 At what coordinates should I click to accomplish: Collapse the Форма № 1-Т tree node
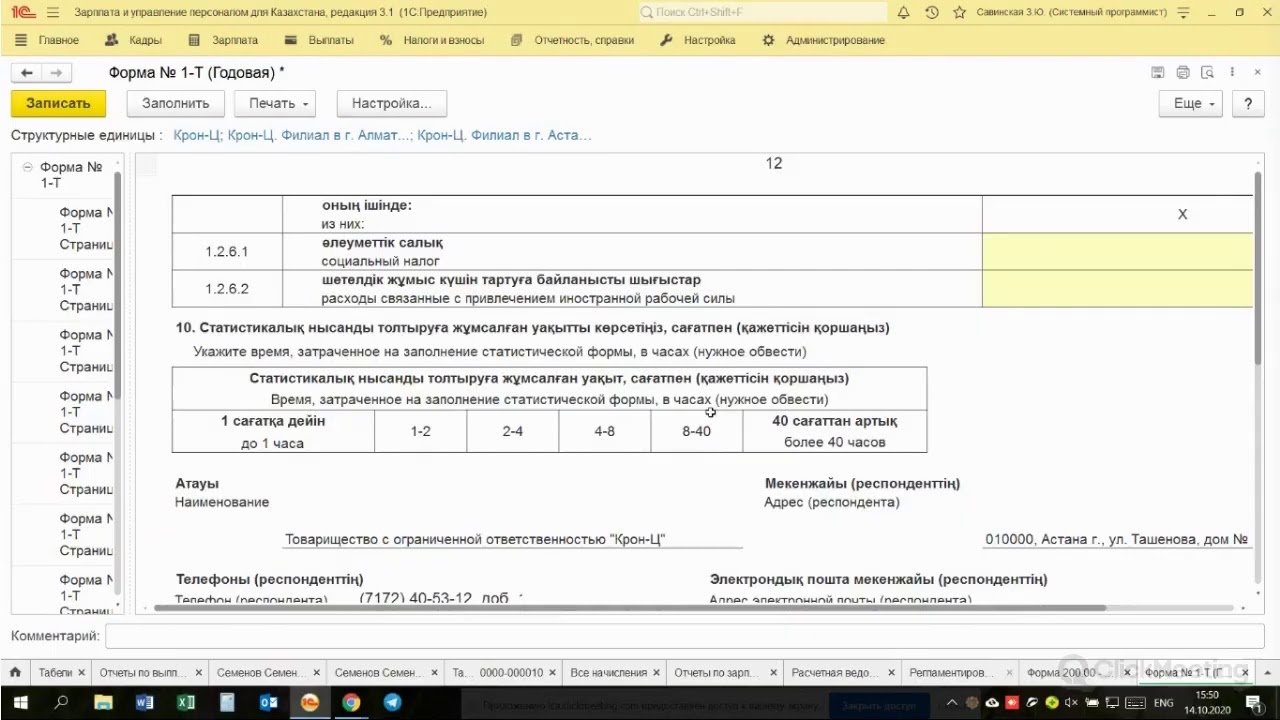click(28, 167)
